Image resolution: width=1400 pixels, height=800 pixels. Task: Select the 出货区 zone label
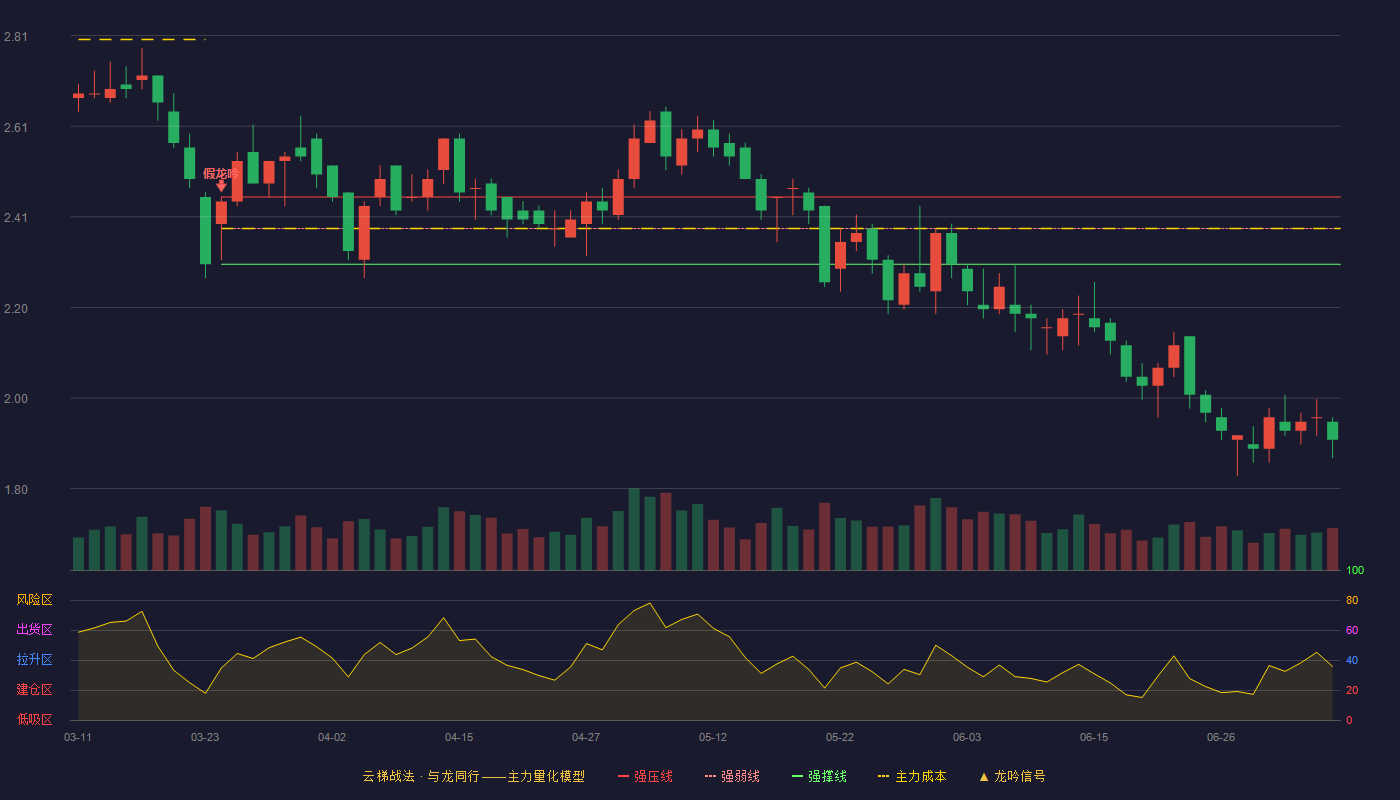coord(34,630)
